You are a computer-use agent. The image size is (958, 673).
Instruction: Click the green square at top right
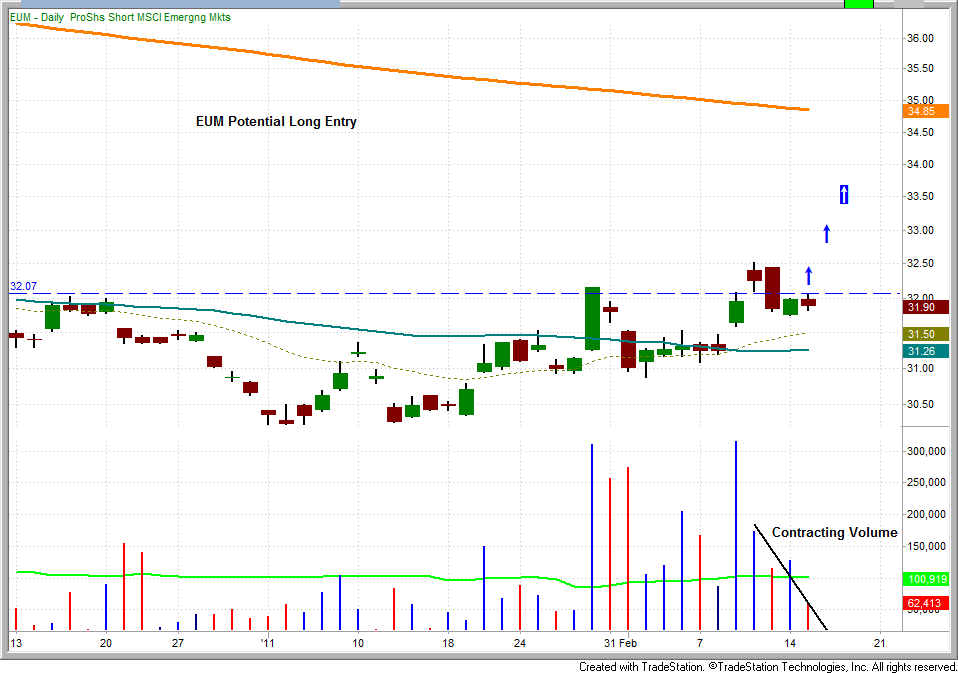click(x=858, y=4)
